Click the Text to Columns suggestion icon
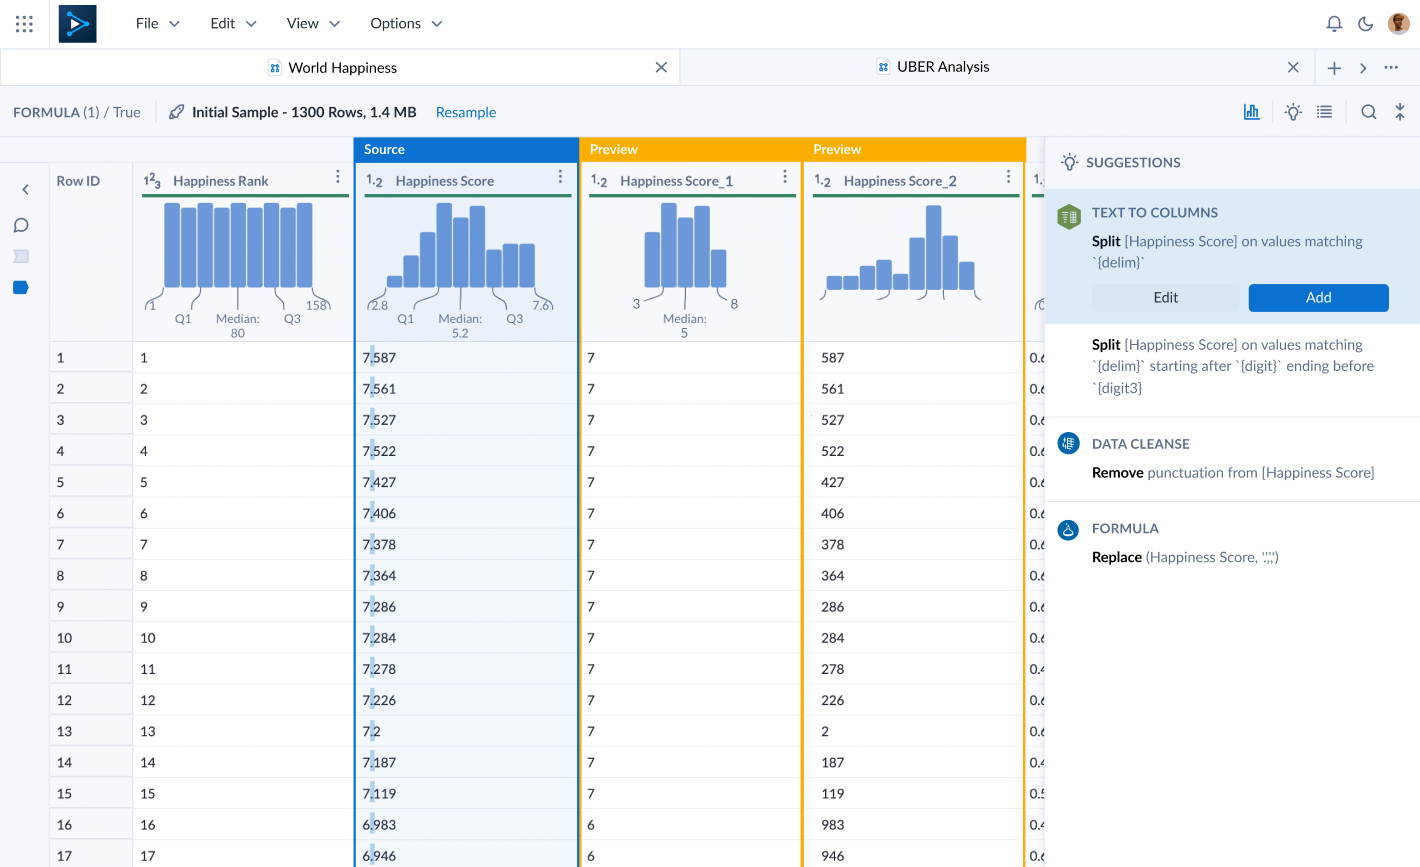This screenshot has height=867, width=1420. point(1069,215)
